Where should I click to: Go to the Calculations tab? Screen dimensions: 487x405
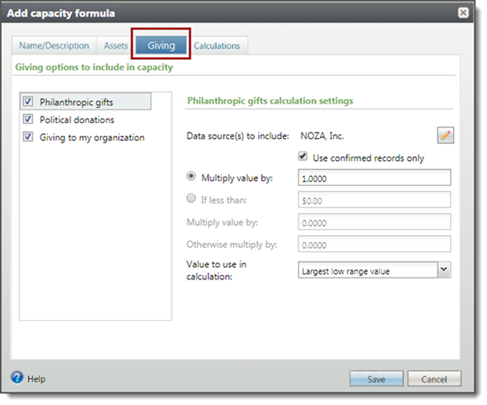point(217,46)
